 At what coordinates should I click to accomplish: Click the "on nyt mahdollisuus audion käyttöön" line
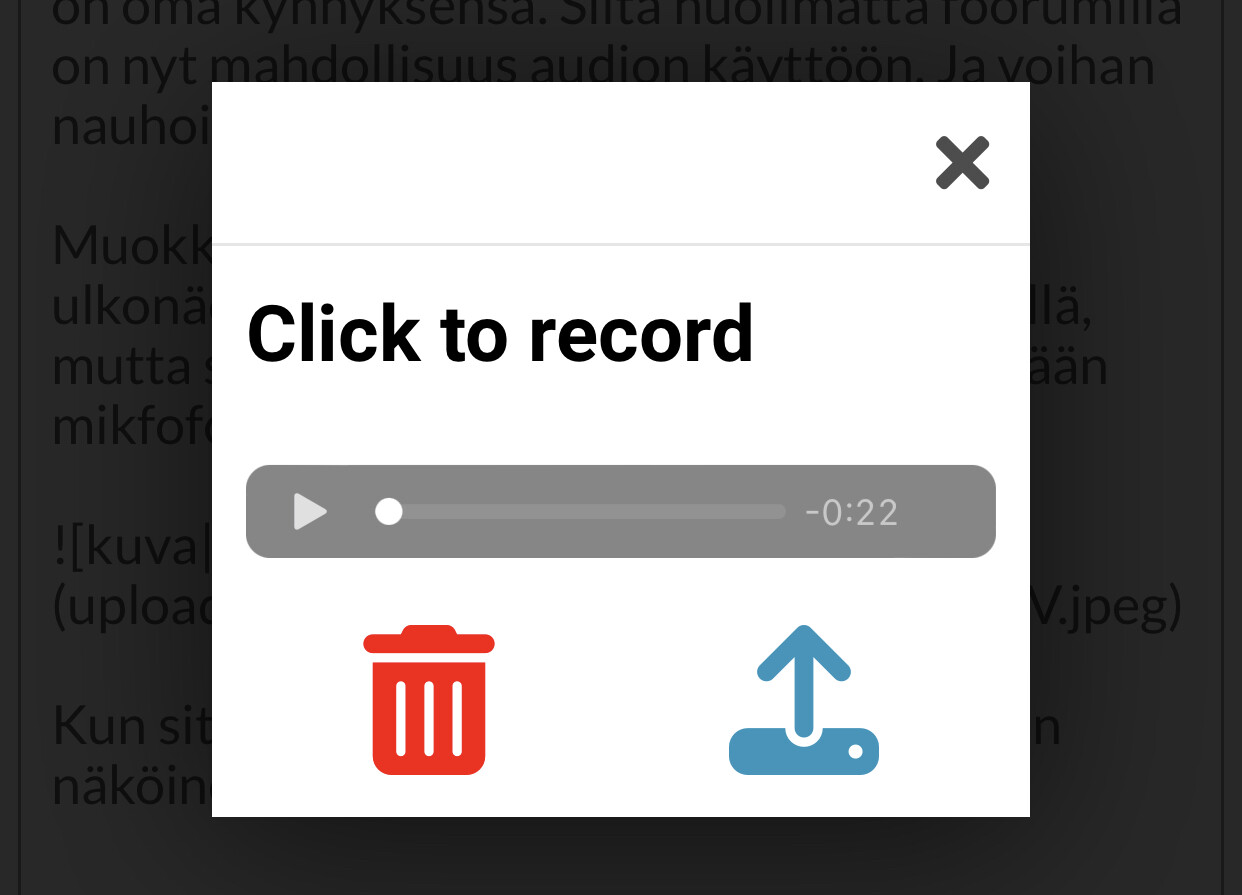604,68
